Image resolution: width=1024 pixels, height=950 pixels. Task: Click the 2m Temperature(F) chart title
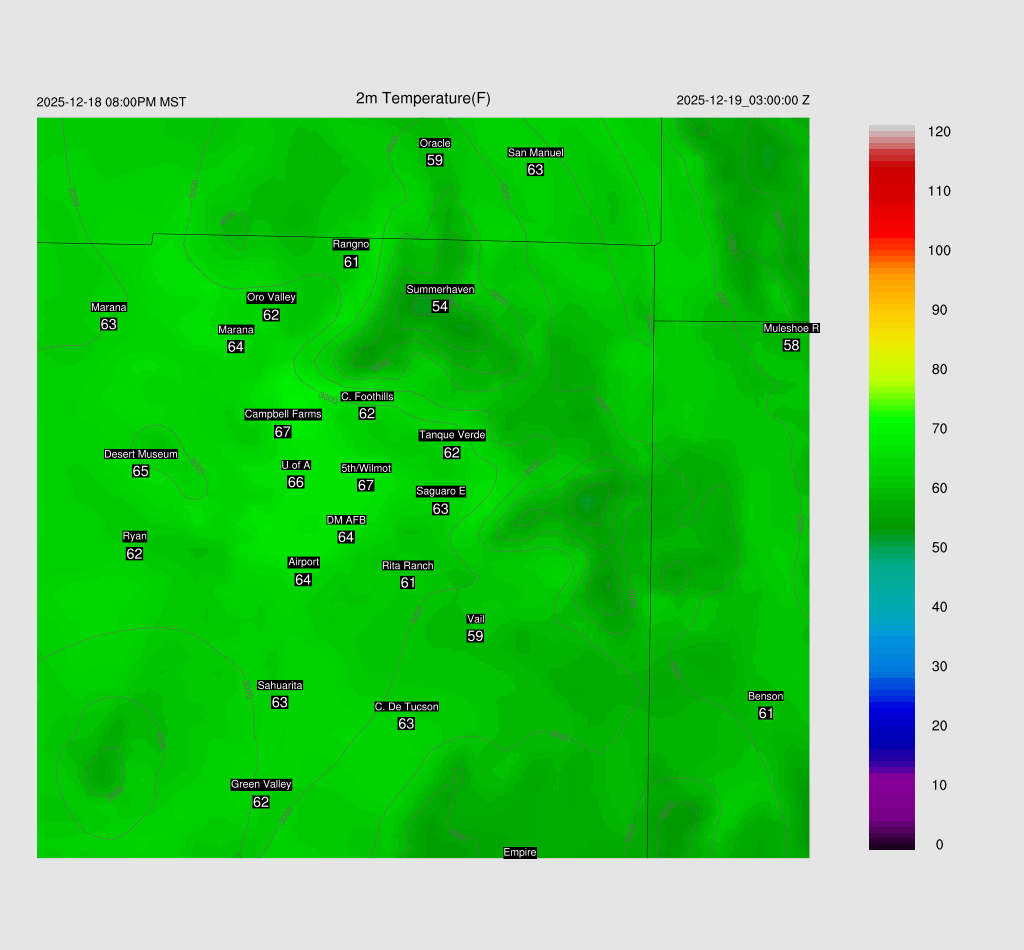tap(423, 98)
